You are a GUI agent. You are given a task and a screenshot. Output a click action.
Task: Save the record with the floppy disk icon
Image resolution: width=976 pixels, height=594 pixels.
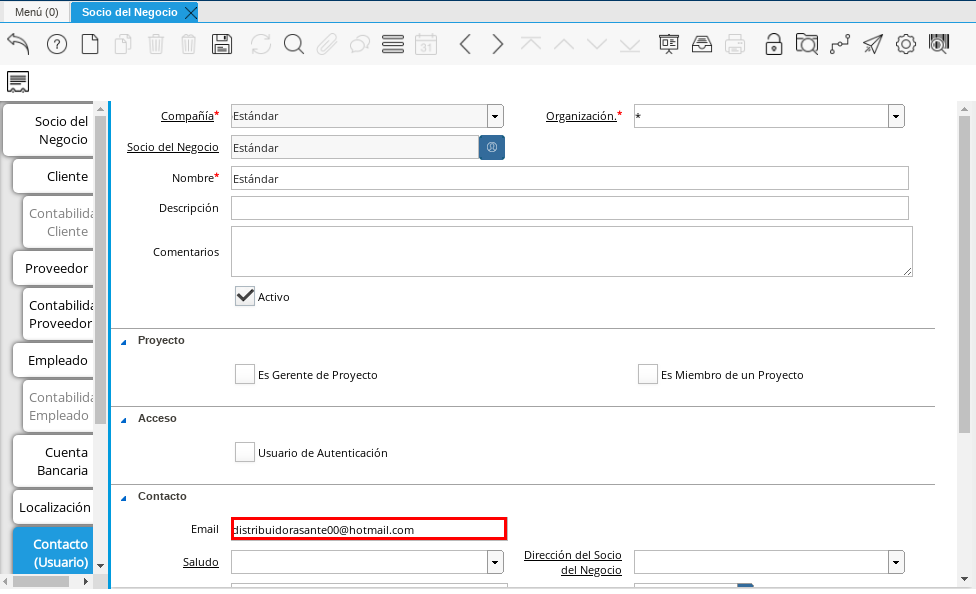click(x=222, y=44)
